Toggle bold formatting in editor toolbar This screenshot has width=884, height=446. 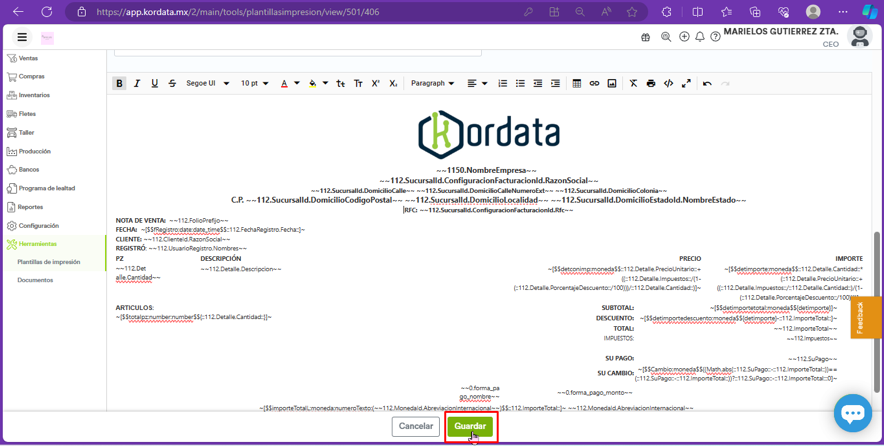(119, 84)
